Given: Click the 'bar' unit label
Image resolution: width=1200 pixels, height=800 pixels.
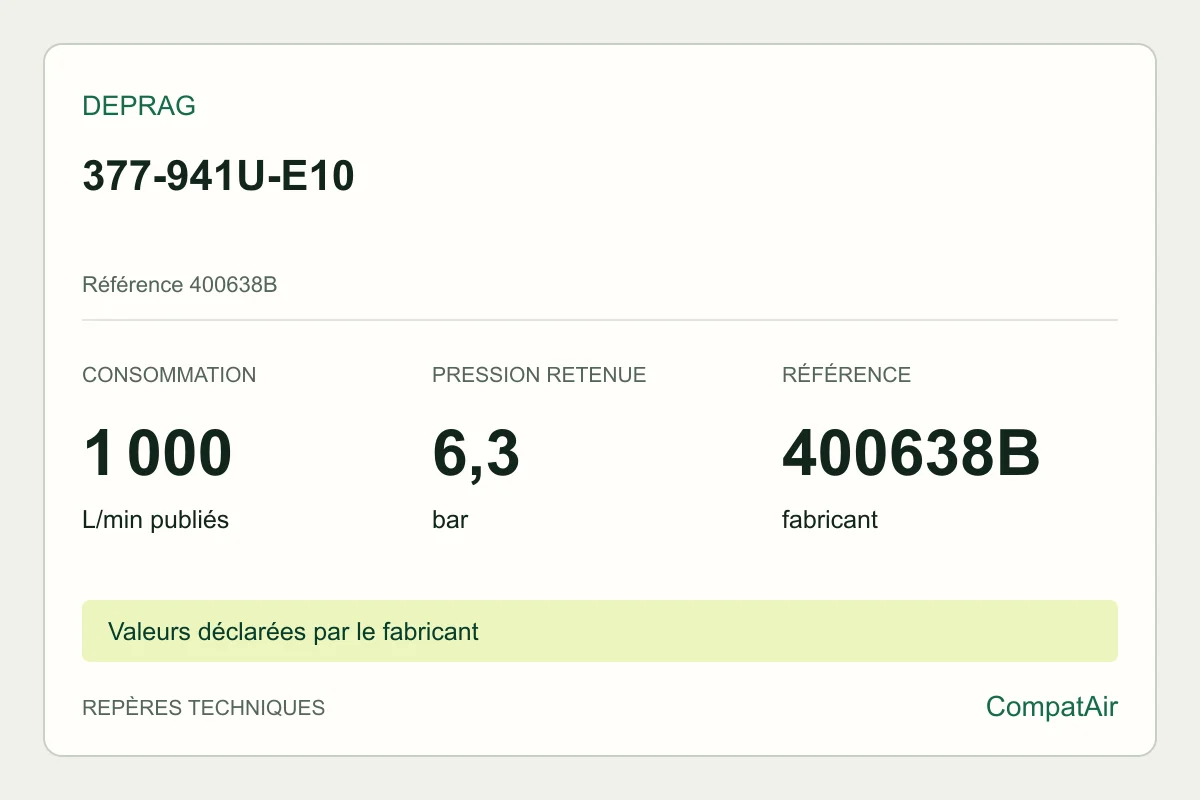Looking at the screenshot, I should point(450,520).
